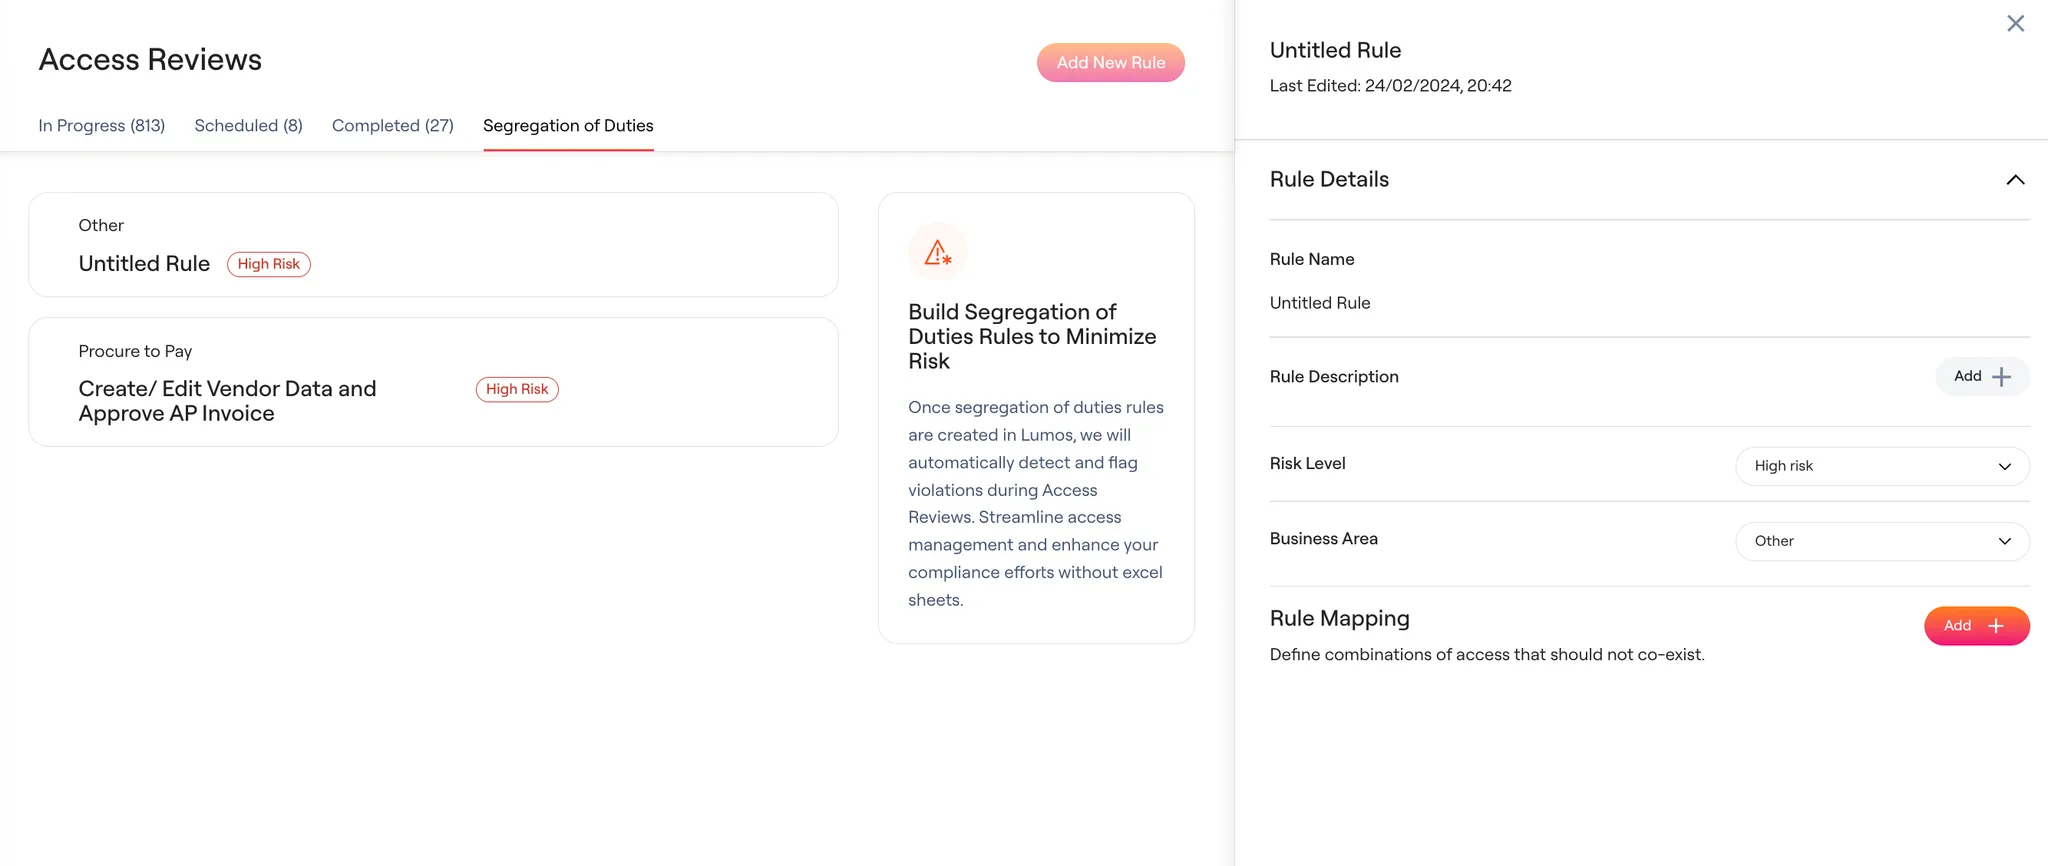Open the Completed (27) tab

pos(393,125)
